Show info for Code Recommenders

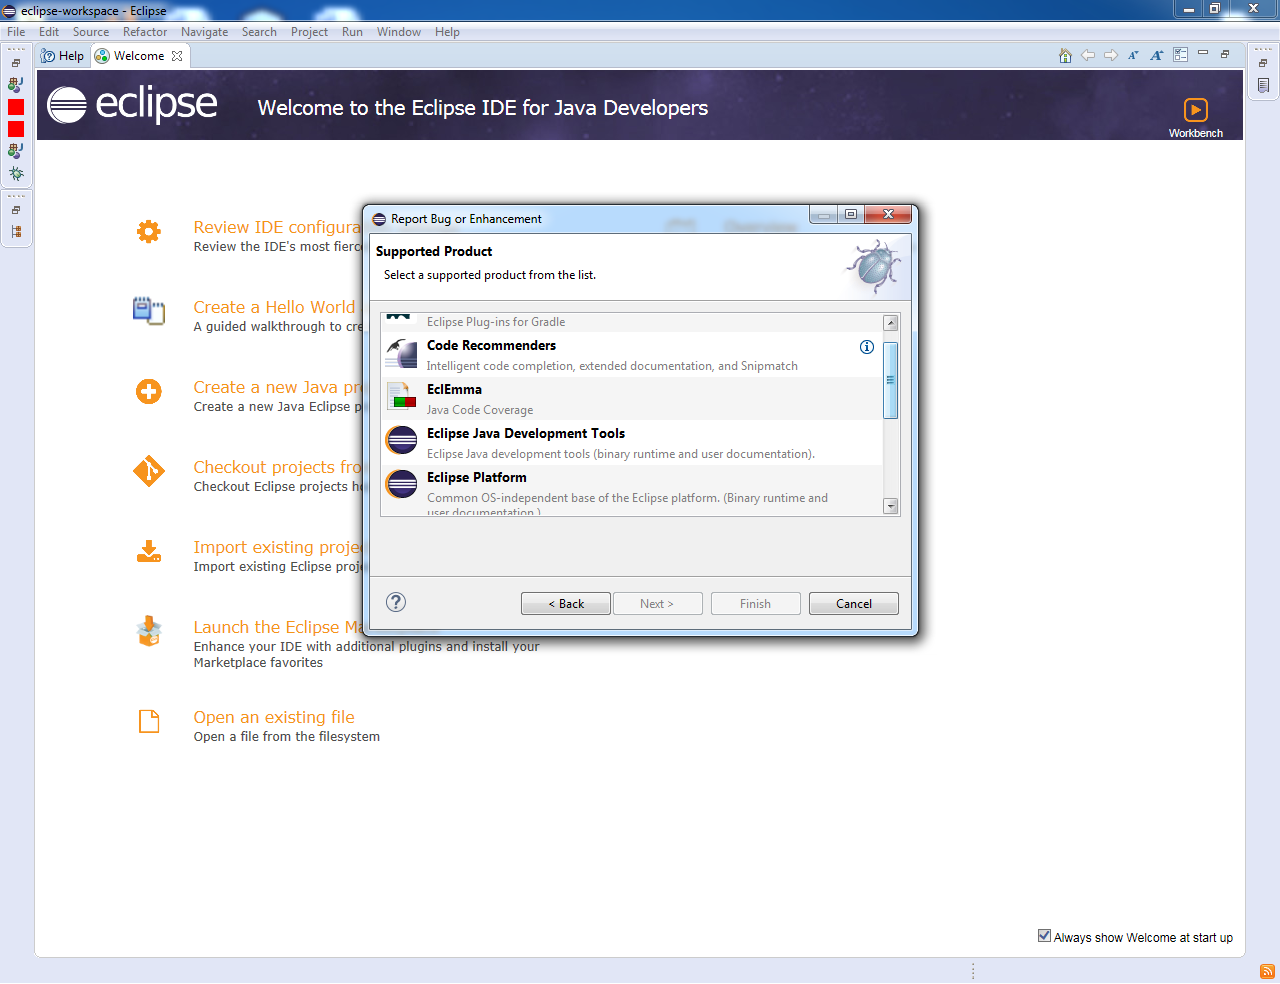(867, 347)
